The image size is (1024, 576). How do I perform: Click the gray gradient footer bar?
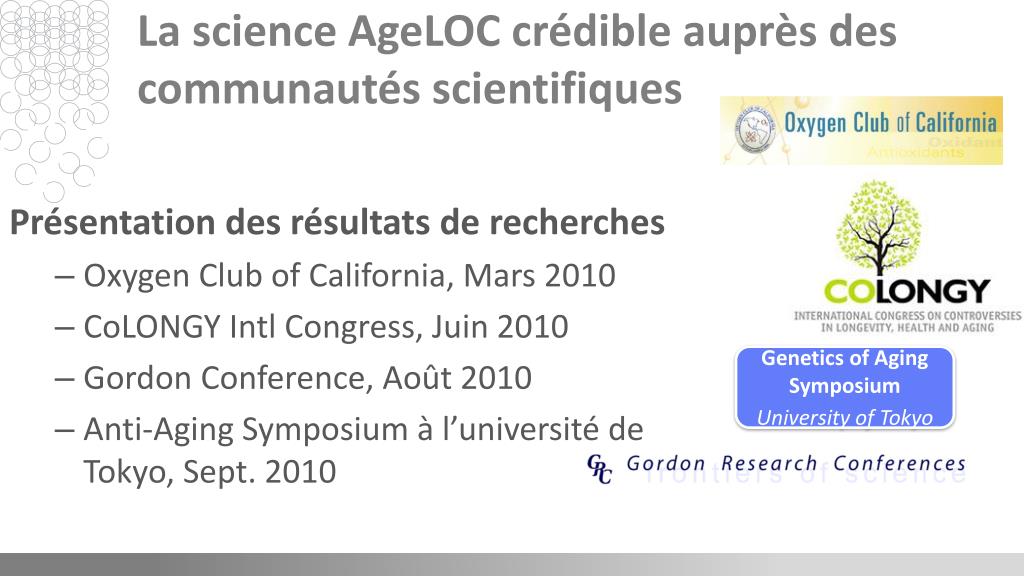pos(512,564)
